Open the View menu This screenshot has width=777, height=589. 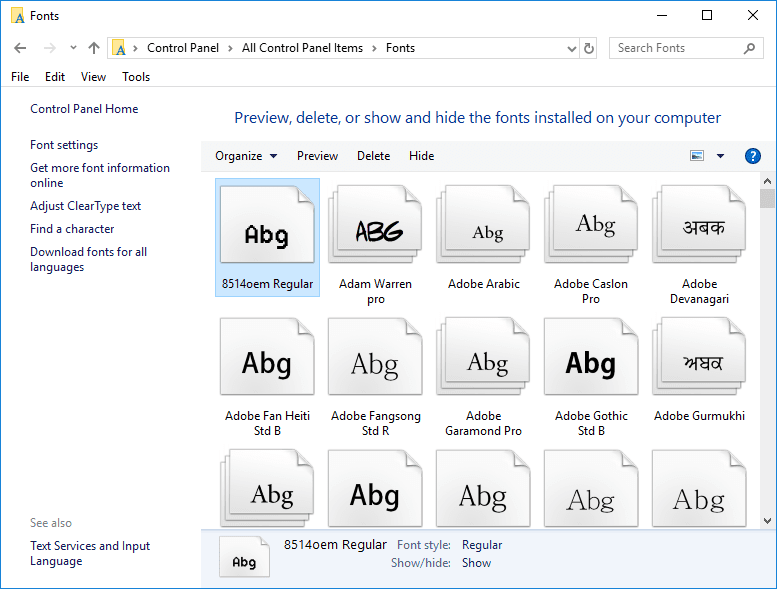[x=93, y=77]
